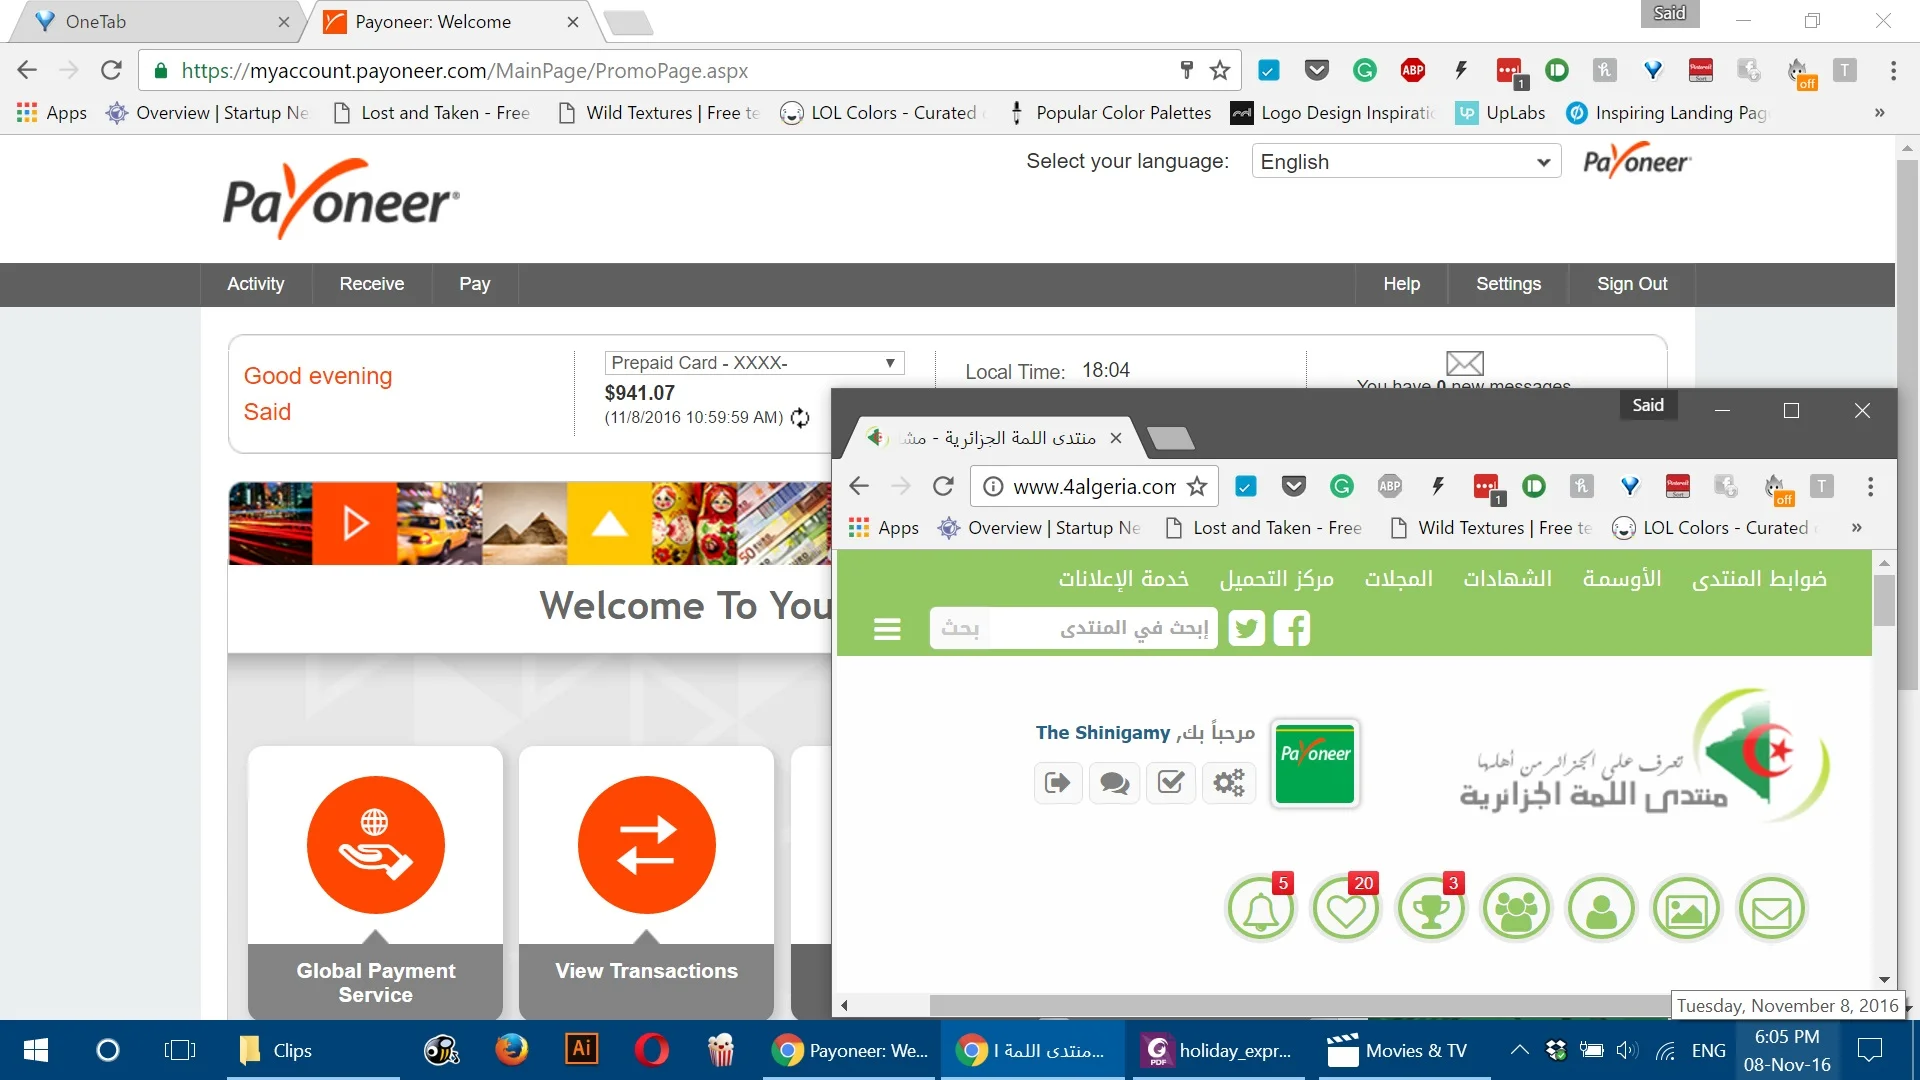Open the Prepaid Card account dropdown

click(754, 363)
